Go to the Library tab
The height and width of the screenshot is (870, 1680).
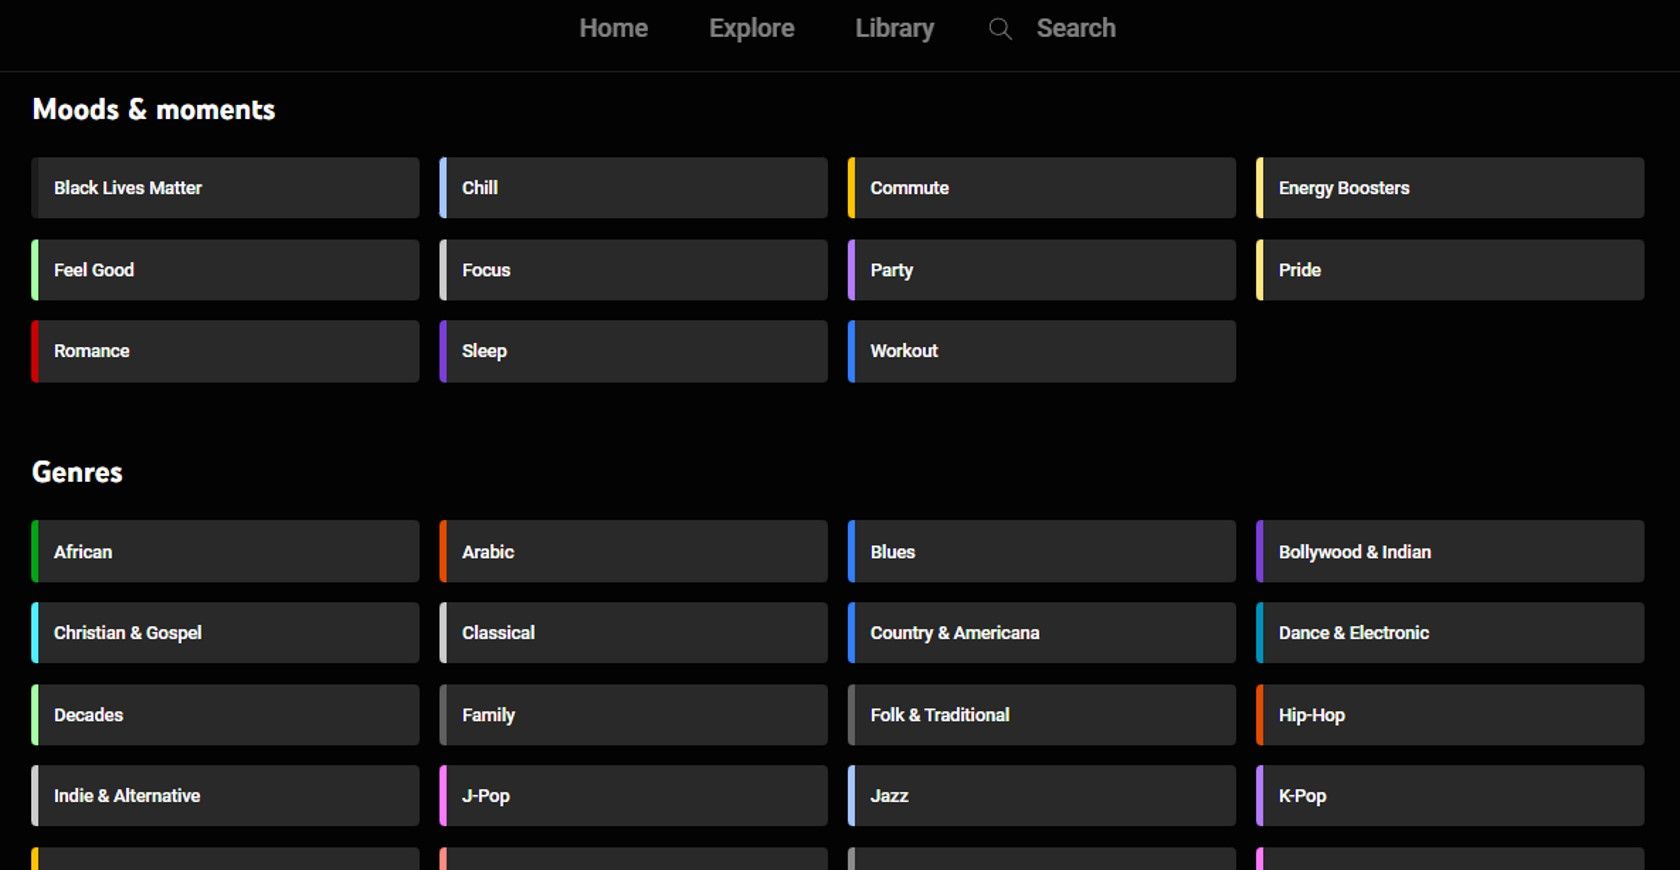(x=894, y=29)
